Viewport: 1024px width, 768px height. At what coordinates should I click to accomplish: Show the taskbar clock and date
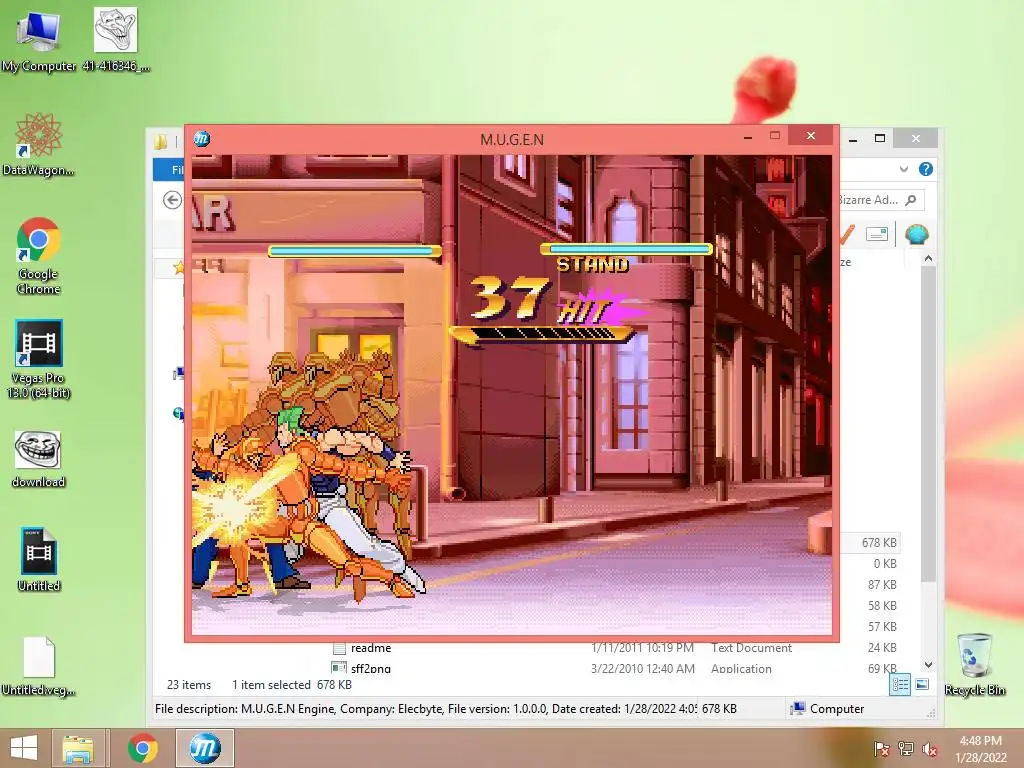pos(981,749)
